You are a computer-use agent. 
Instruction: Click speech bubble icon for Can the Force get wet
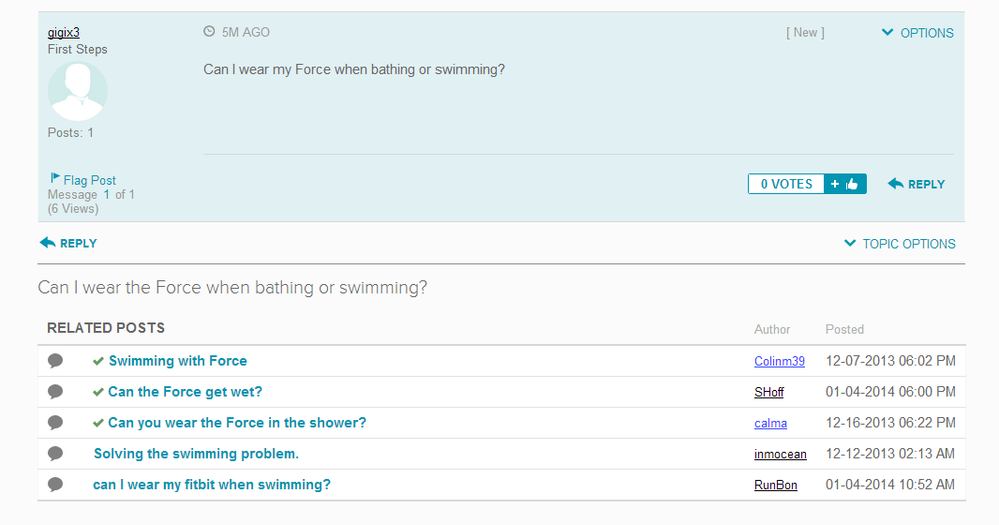point(55,391)
